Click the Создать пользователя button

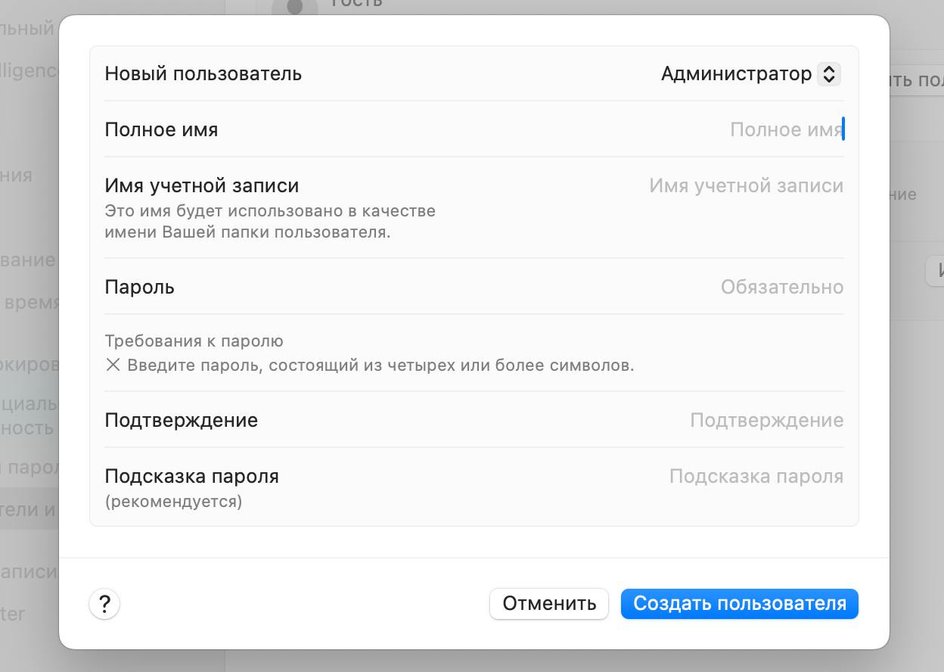(x=739, y=604)
